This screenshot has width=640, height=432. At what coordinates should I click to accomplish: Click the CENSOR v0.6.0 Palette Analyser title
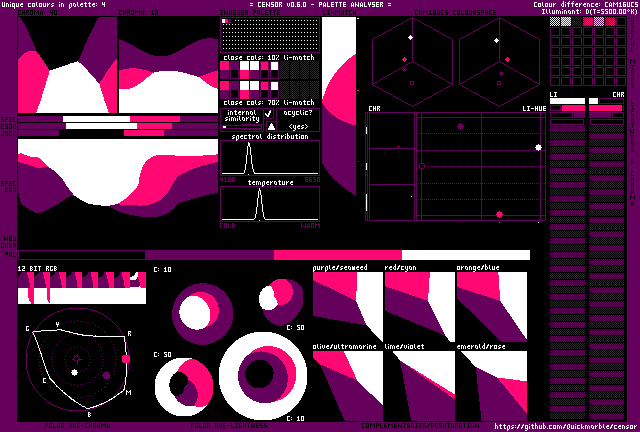click(x=319, y=5)
